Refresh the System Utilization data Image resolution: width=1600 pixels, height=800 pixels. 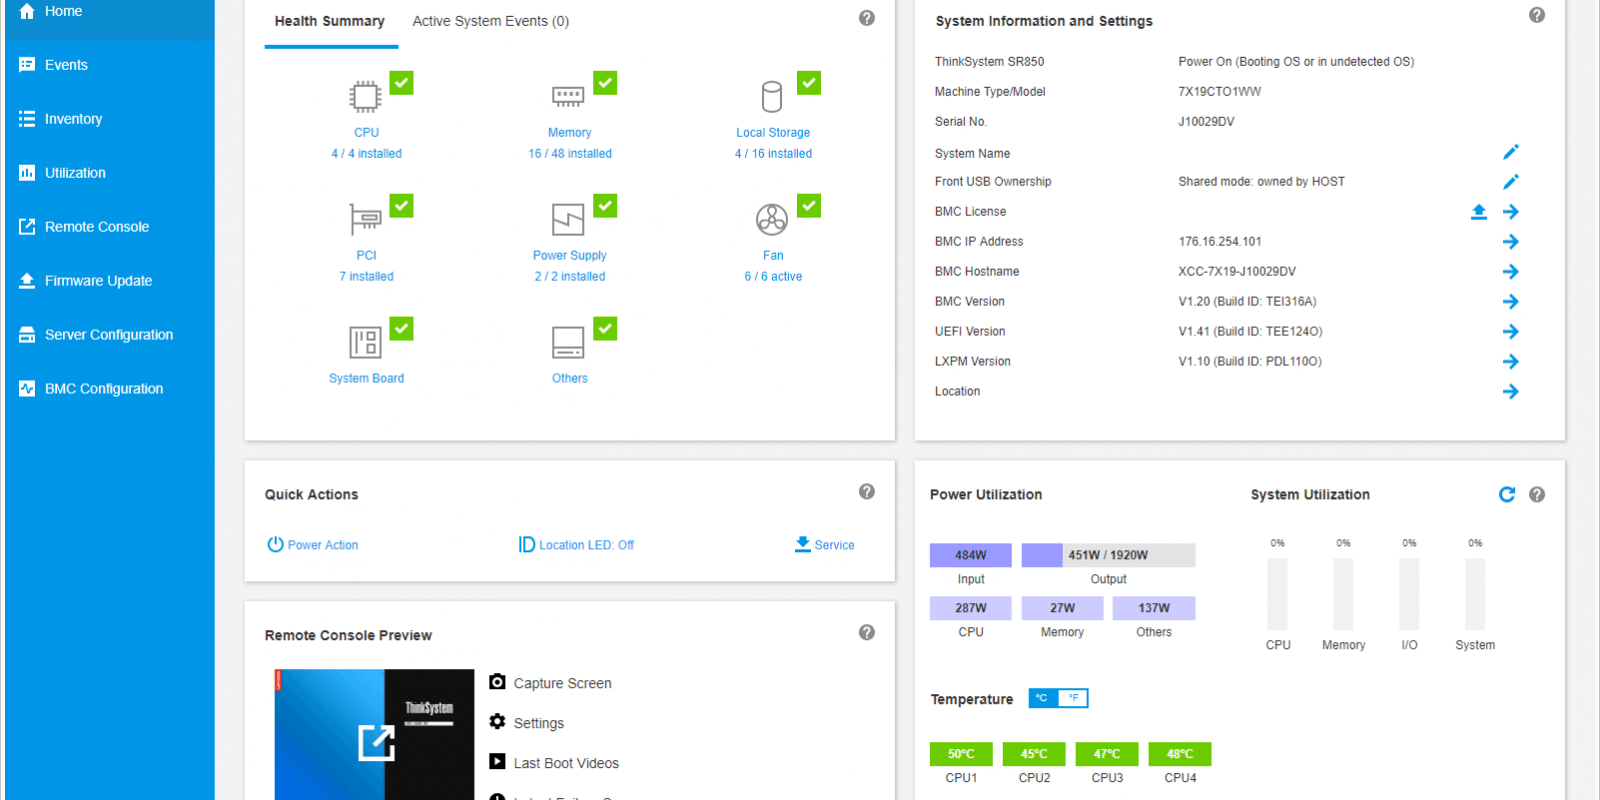(x=1507, y=494)
